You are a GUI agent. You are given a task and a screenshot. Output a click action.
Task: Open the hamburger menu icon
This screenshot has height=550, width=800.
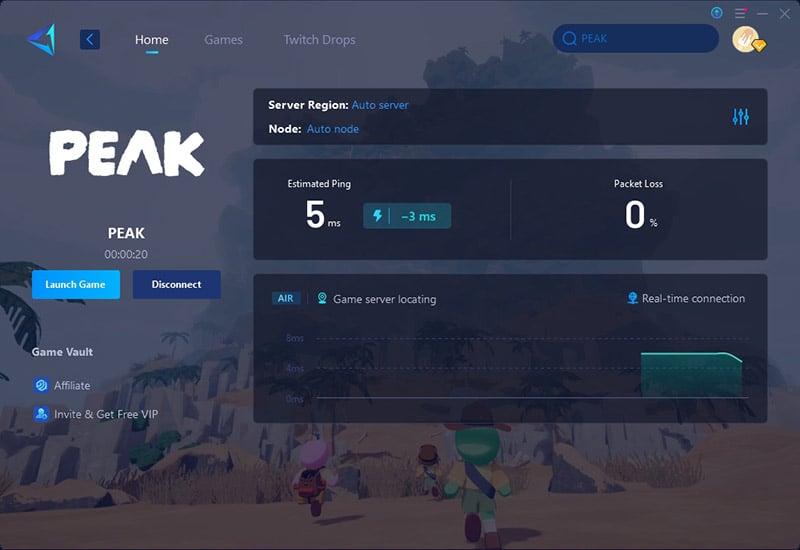click(740, 13)
